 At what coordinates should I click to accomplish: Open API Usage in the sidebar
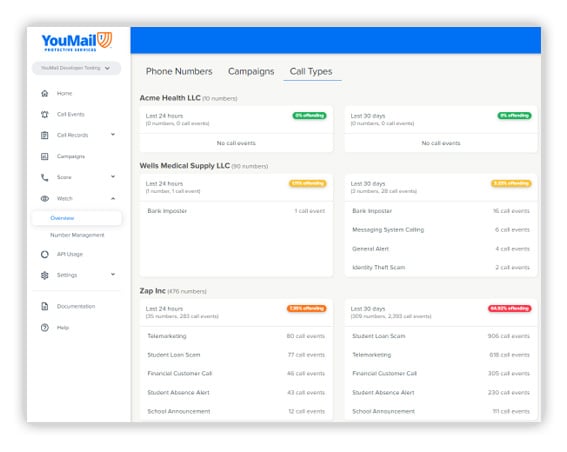point(70,254)
